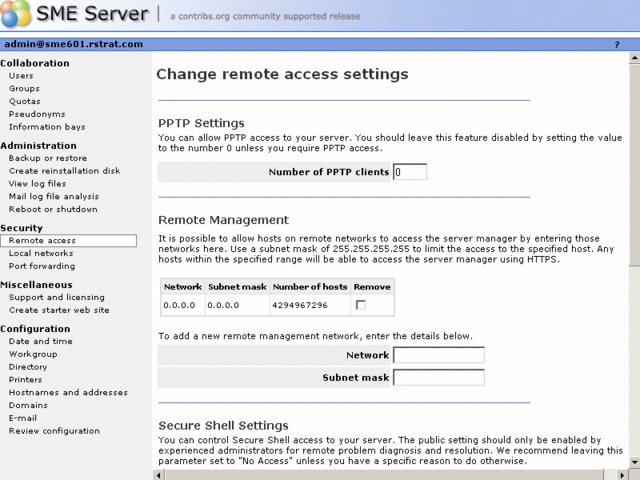Click the Network column header
This screenshot has height=480, width=640.
pyautogui.click(x=183, y=287)
